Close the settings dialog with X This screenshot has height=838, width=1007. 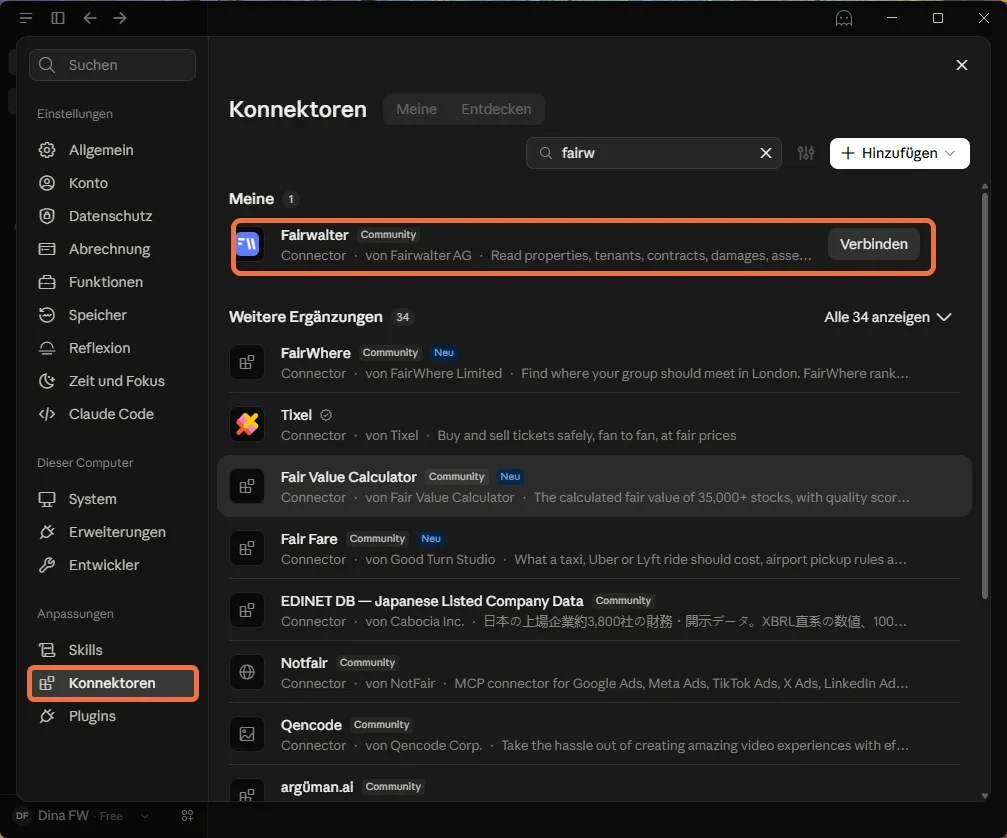click(961, 65)
